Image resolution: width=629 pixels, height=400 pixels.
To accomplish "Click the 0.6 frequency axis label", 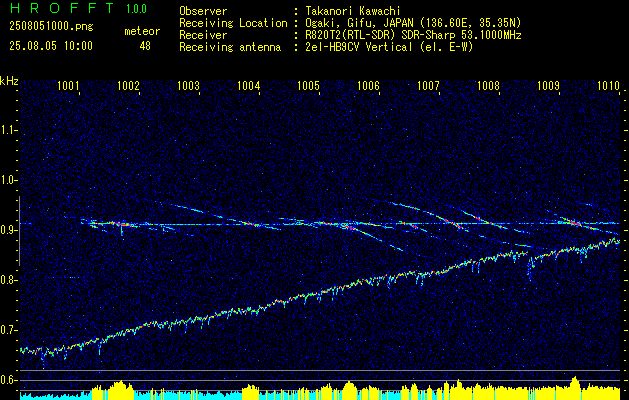I will (9, 380).
